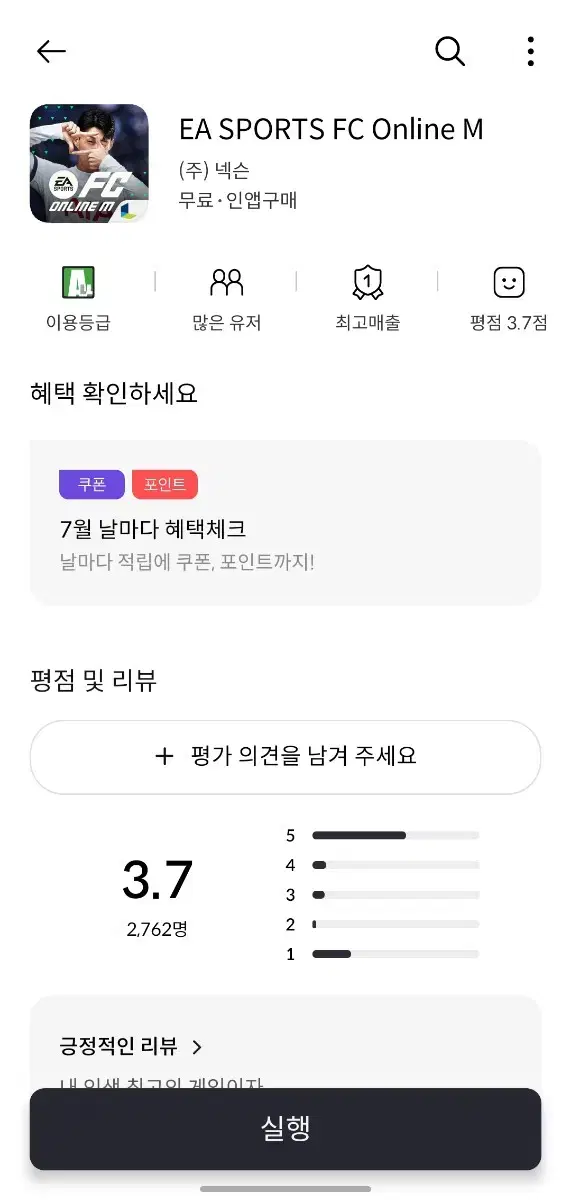
Task: Tap the 최고매출 top grossing badge icon
Action: 368,283
